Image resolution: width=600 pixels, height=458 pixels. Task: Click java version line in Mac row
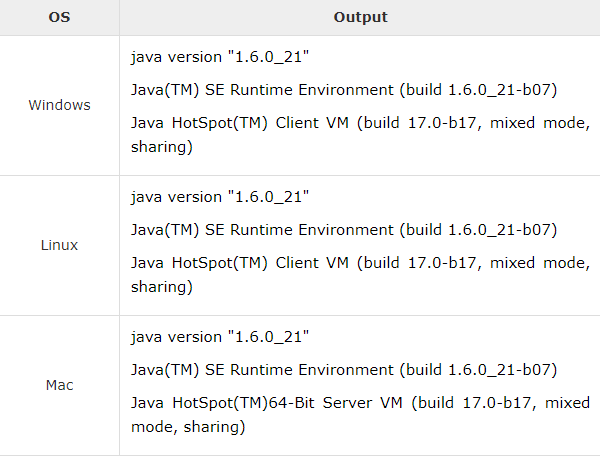[x=220, y=337]
